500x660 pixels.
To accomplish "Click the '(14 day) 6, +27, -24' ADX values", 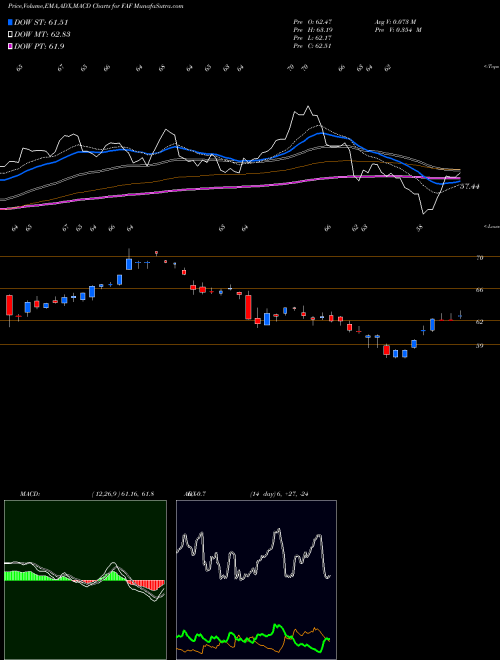I will tap(278, 494).
